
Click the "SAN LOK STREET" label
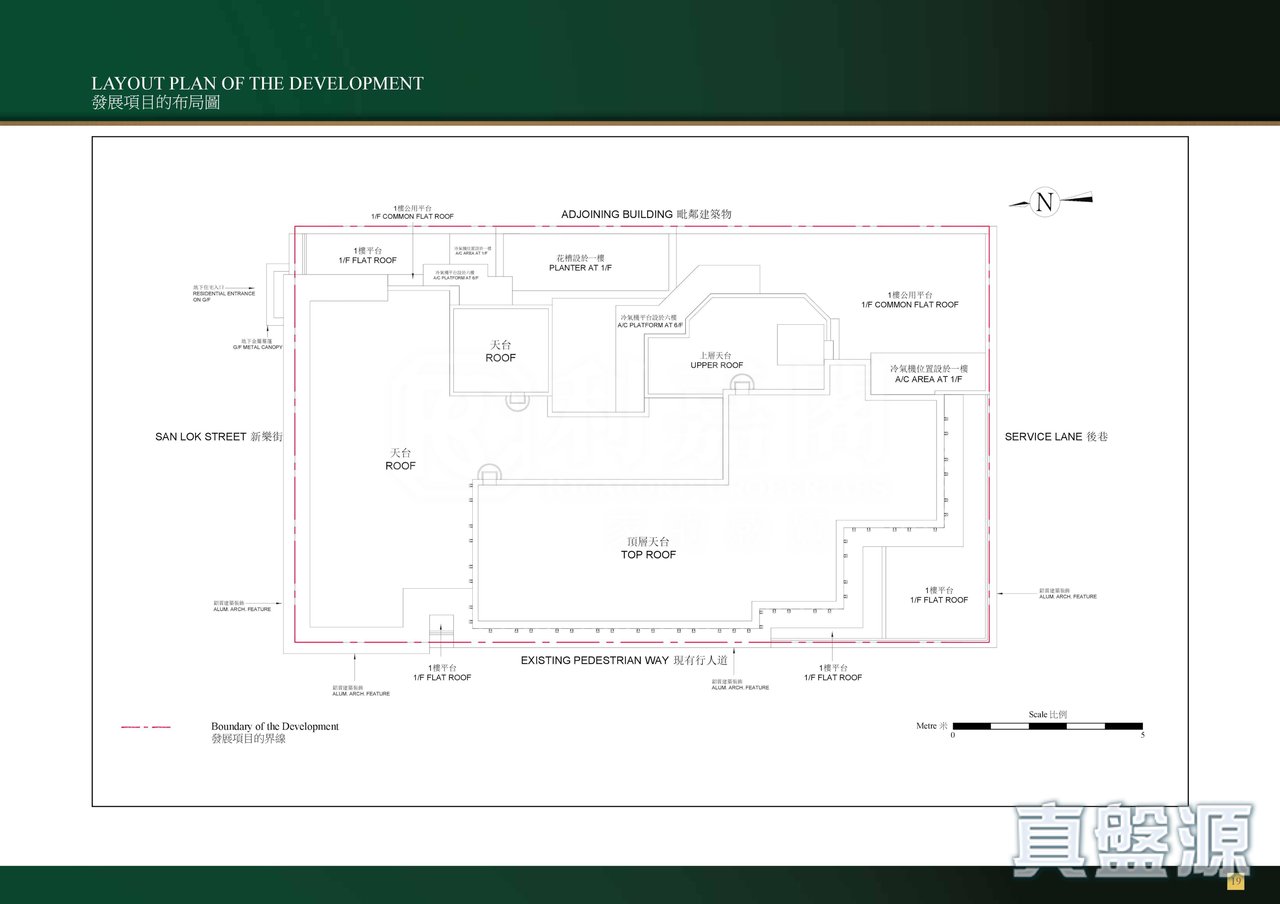[x=201, y=437]
